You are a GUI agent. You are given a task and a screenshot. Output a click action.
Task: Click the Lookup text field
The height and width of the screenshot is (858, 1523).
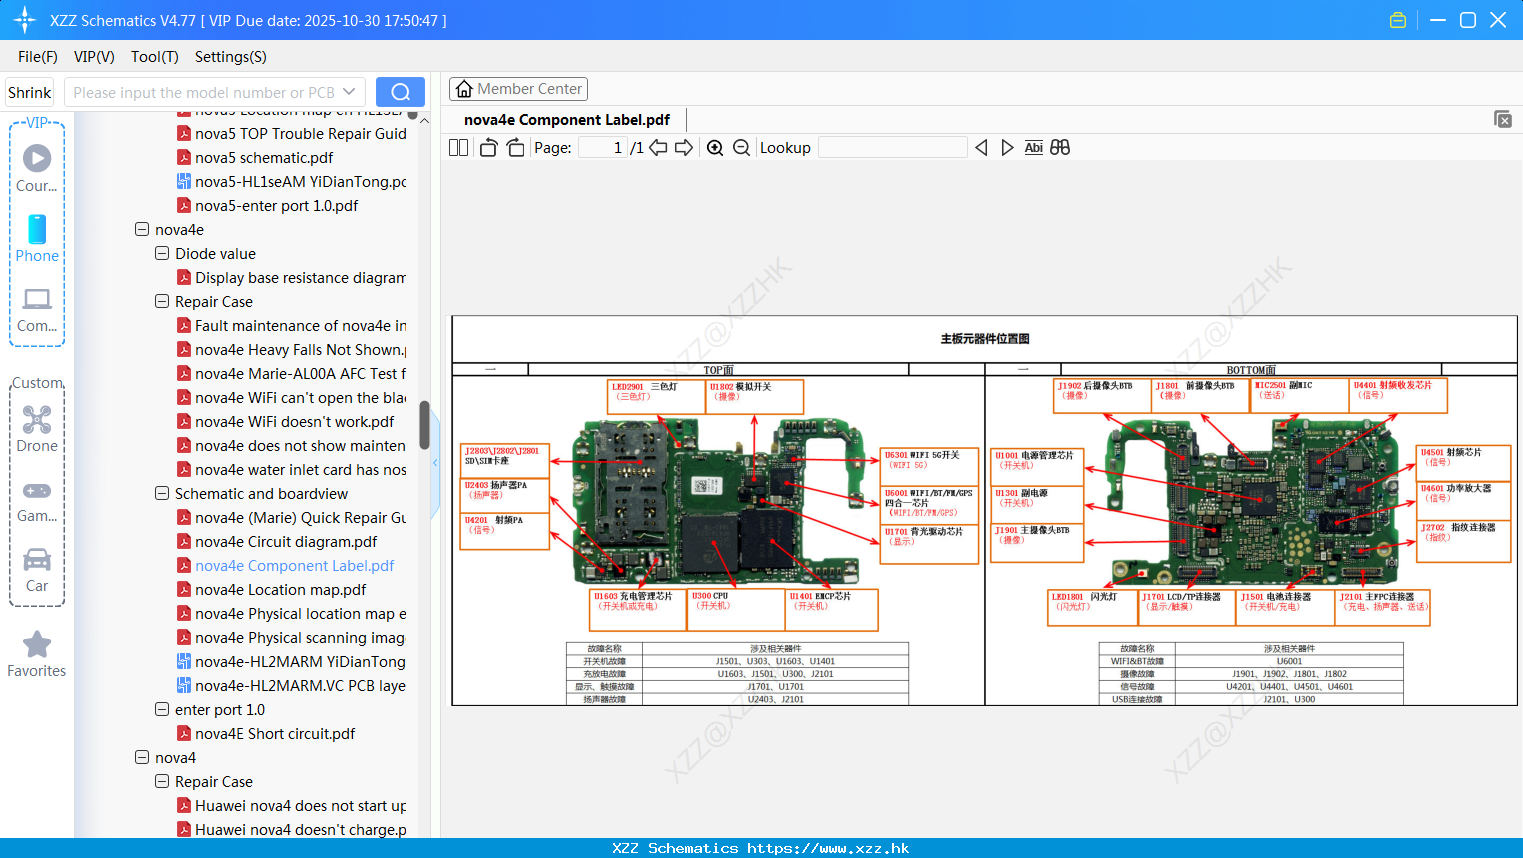[892, 148]
